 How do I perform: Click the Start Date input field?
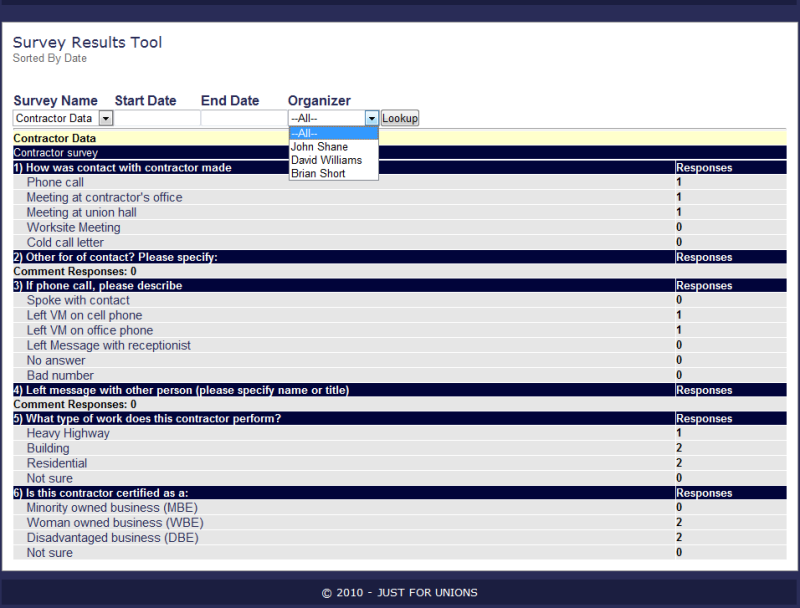(x=157, y=118)
